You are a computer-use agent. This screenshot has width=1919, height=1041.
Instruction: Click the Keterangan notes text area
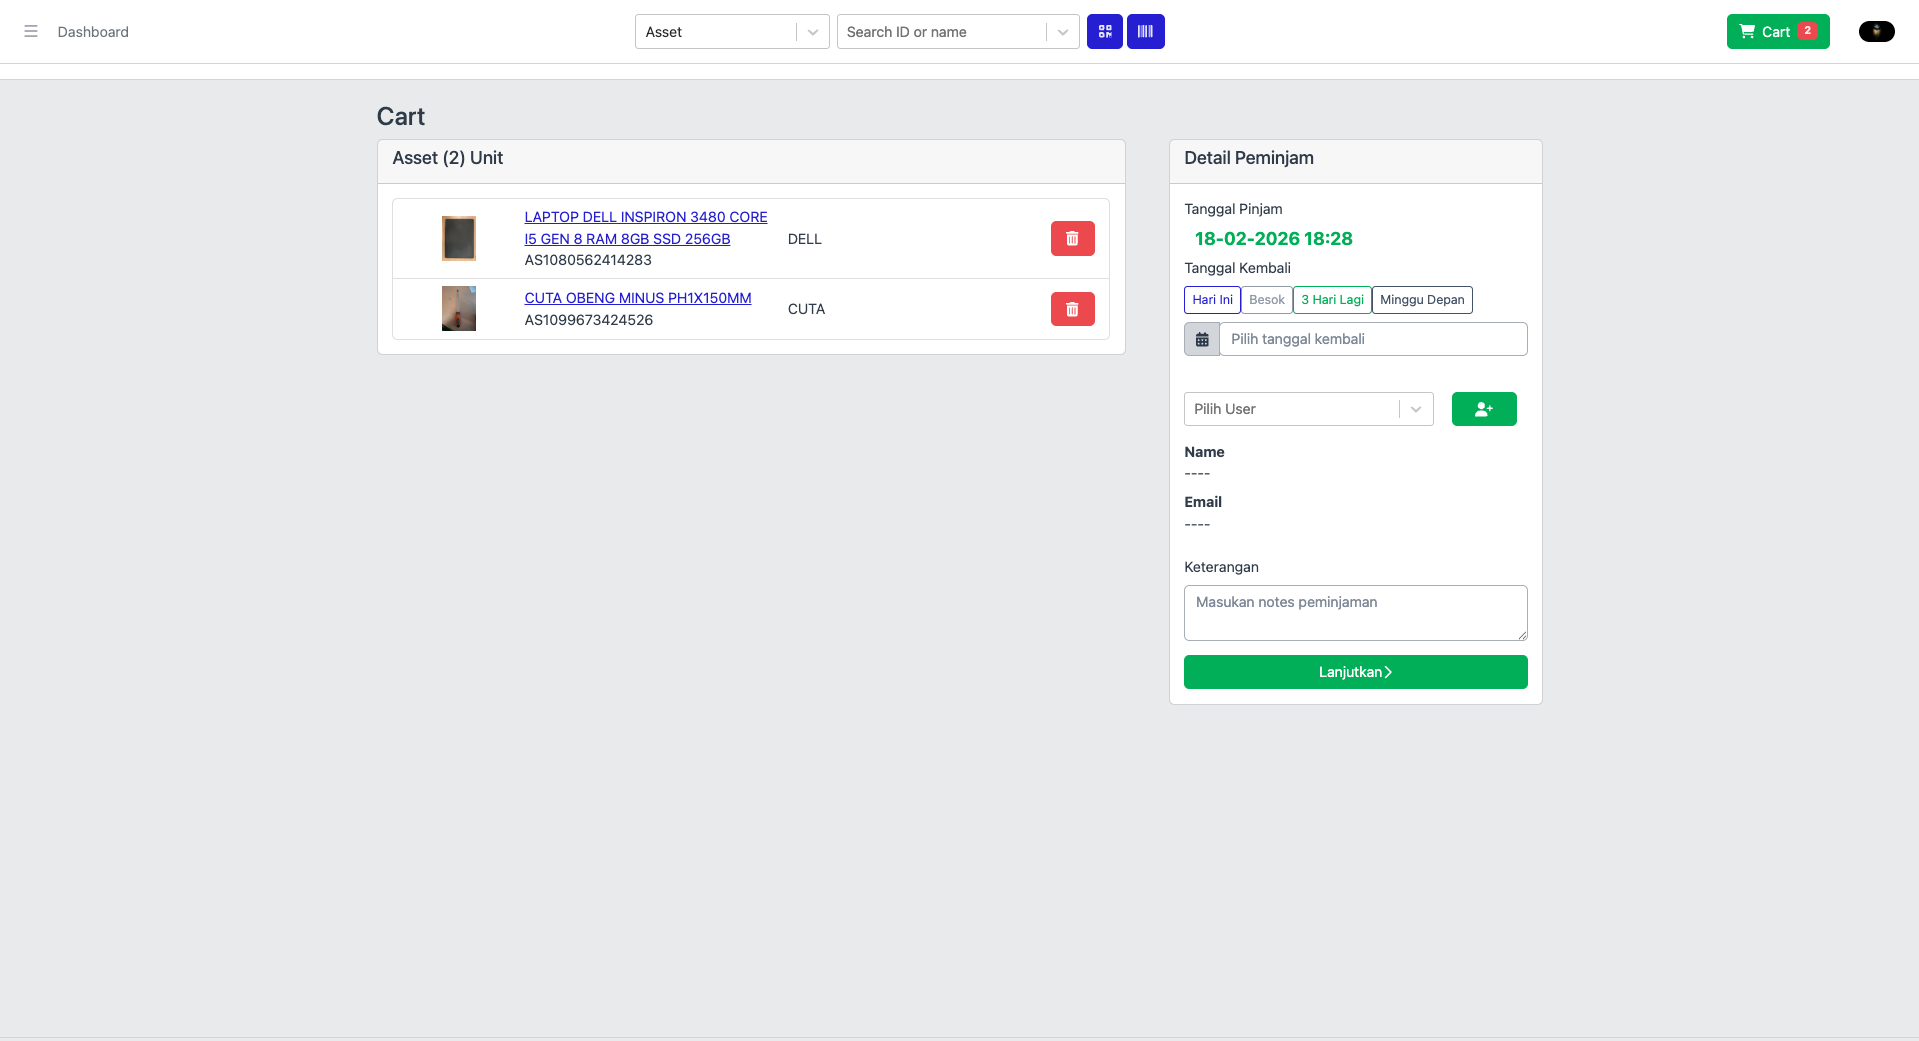pyautogui.click(x=1355, y=612)
